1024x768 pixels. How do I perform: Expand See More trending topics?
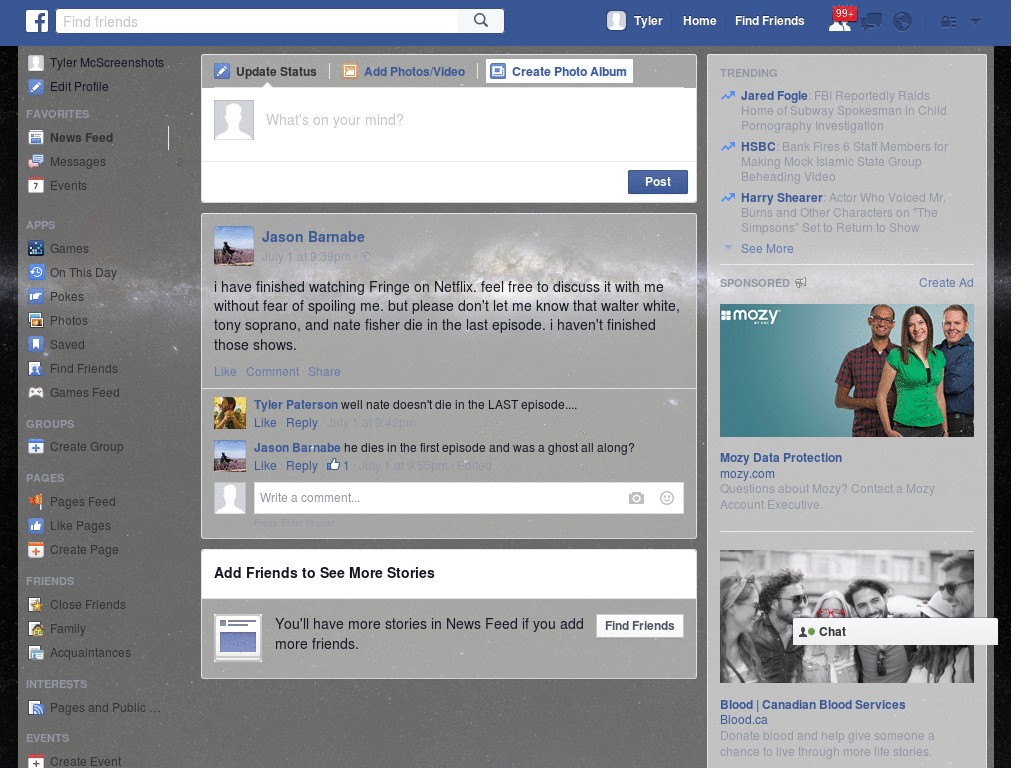pos(767,249)
